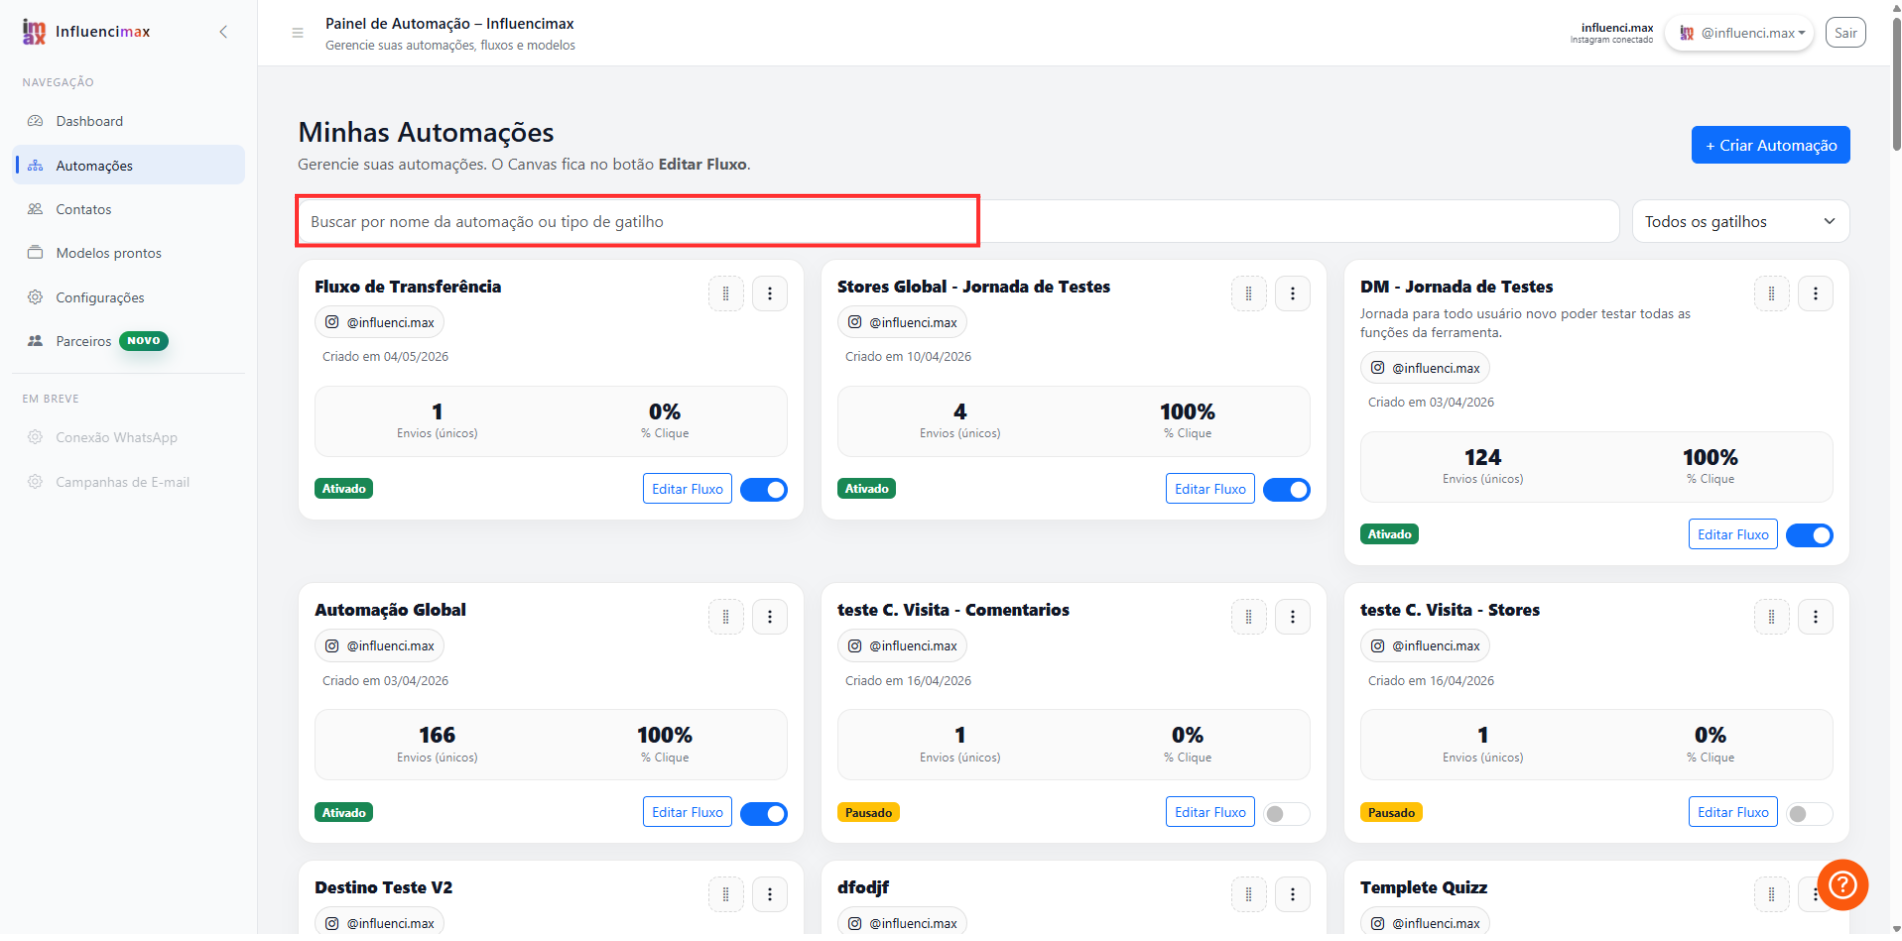Screen dimensions: 1902x941
Task: Click Editar Fluxo on Automação Global
Action: [x=688, y=813]
